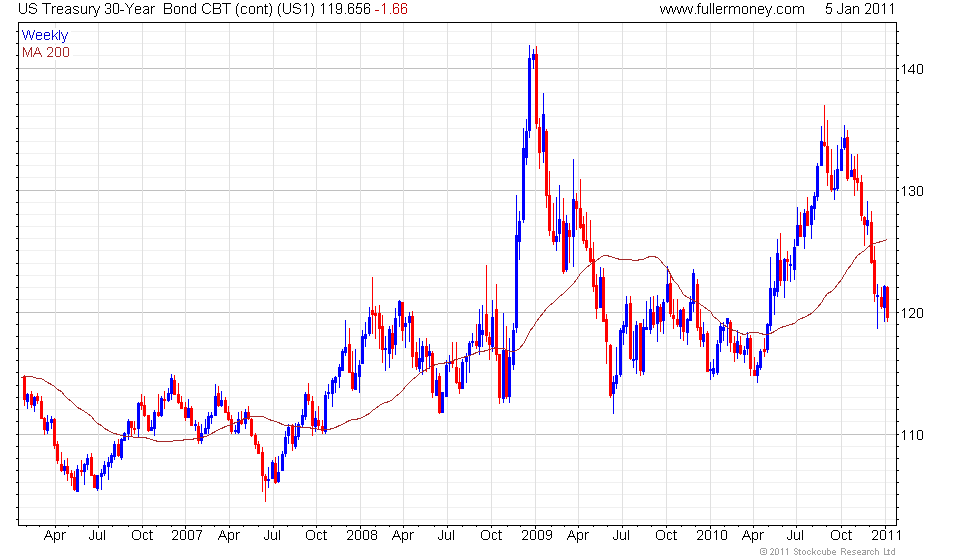
Task: Click the chart title US Treasury 30-Year Bond
Action: point(124,9)
